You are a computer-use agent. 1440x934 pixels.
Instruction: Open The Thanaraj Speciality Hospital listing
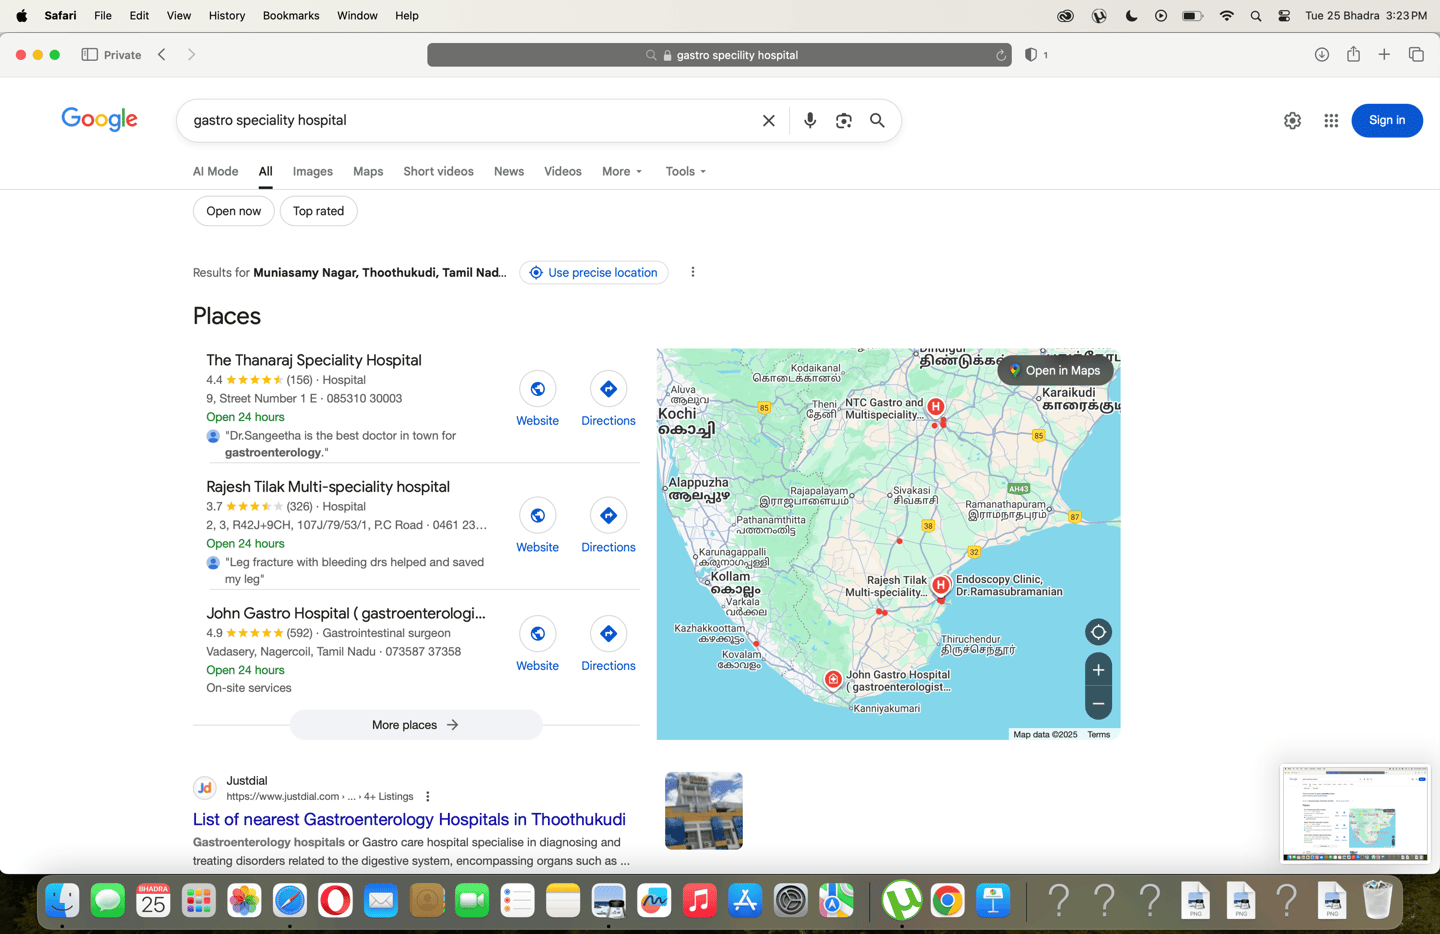[314, 360]
